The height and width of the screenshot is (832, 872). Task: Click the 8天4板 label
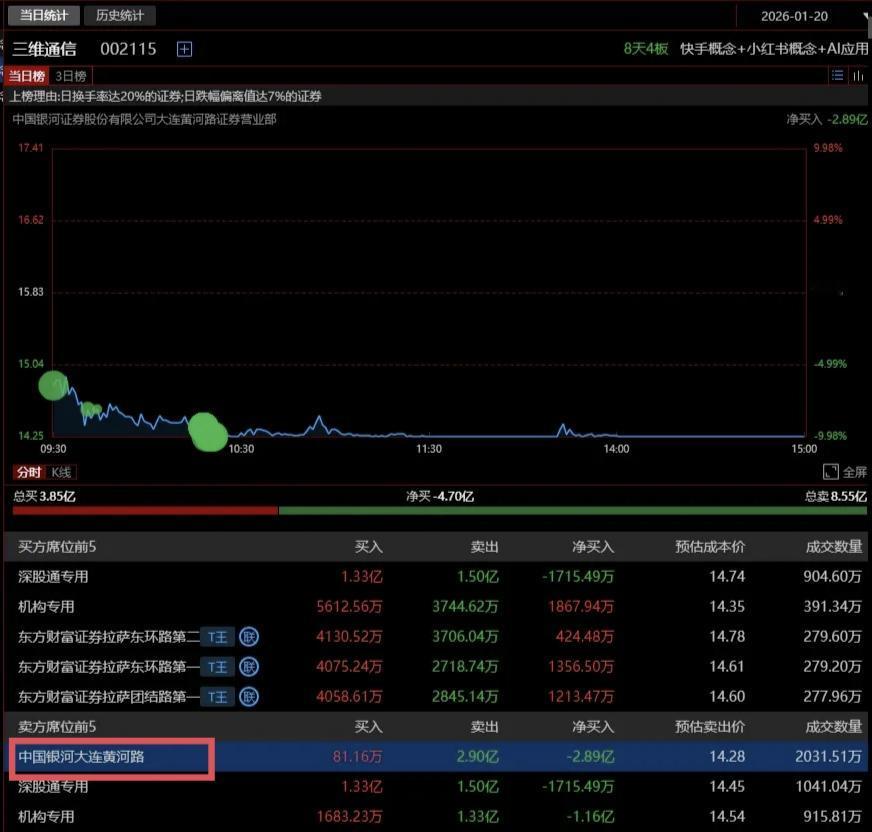646,49
